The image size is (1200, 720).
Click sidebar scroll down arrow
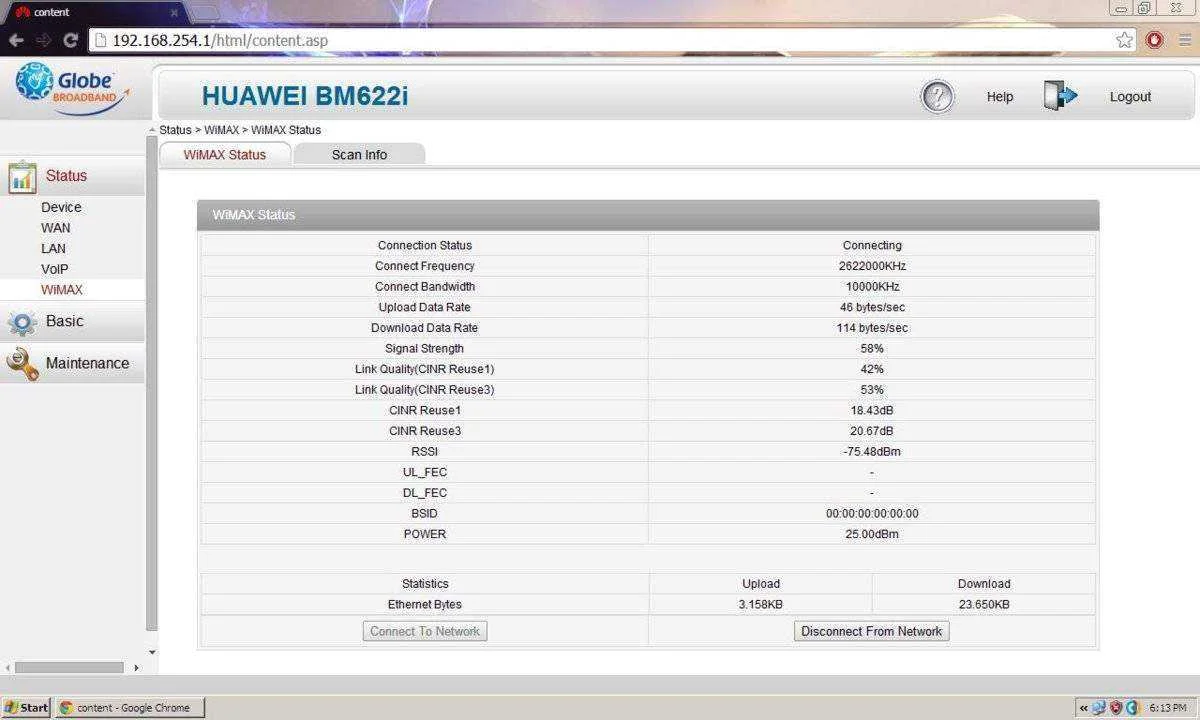[152, 652]
